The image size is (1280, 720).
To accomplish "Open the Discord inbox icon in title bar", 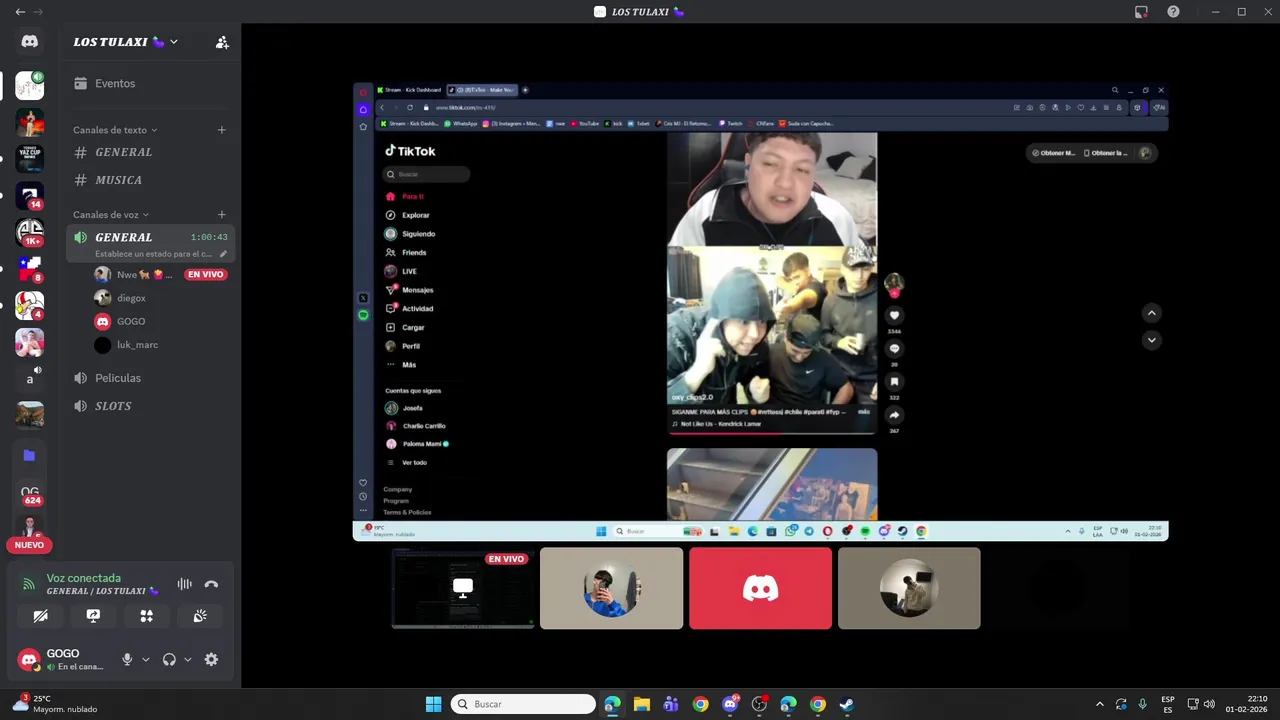I will [1141, 12].
